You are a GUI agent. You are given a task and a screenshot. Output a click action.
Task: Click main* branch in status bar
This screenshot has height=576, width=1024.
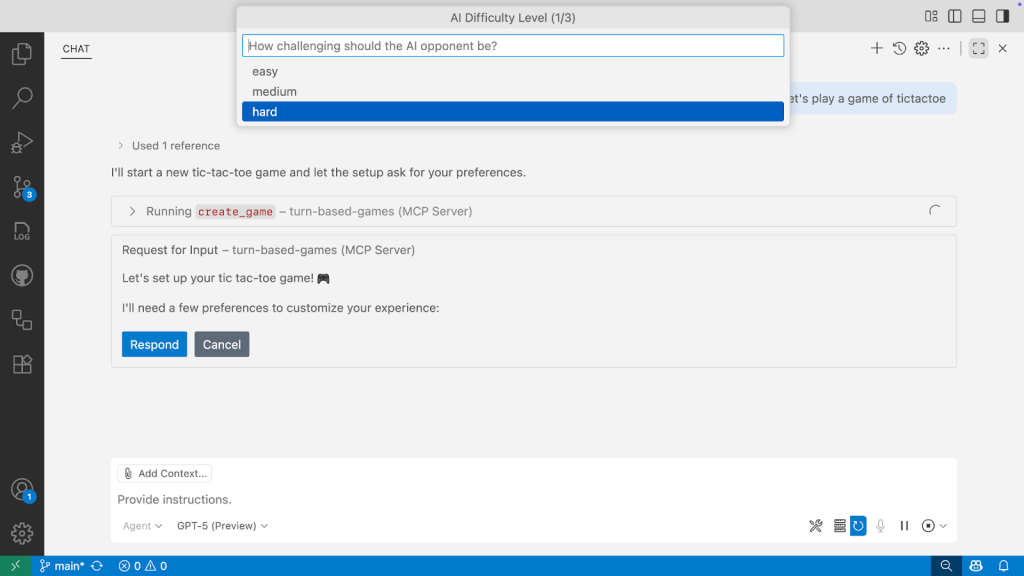tap(61, 566)
